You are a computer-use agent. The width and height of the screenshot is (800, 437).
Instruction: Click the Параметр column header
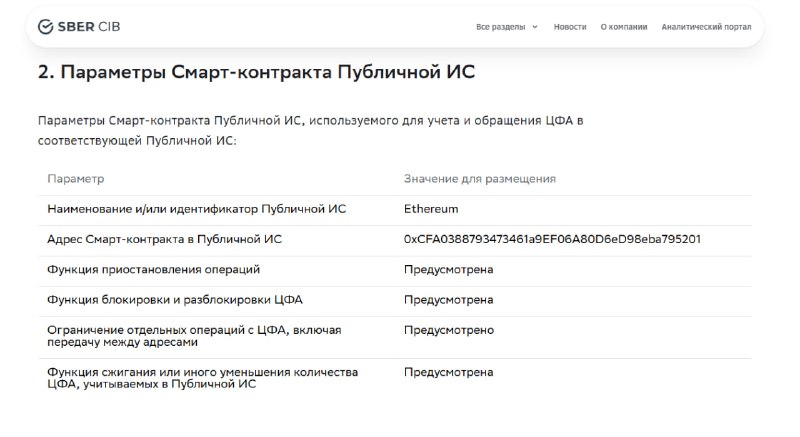76,179
